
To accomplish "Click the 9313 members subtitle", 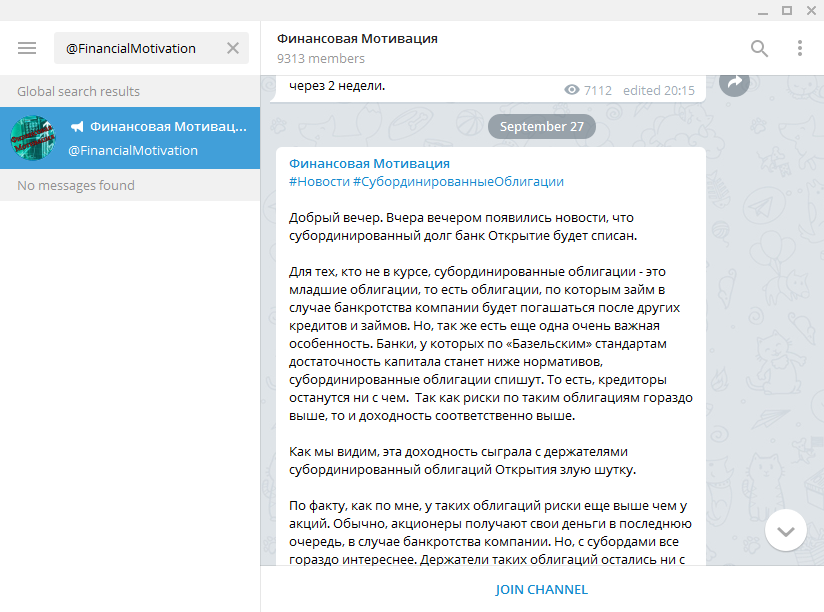I will [321, 59].
